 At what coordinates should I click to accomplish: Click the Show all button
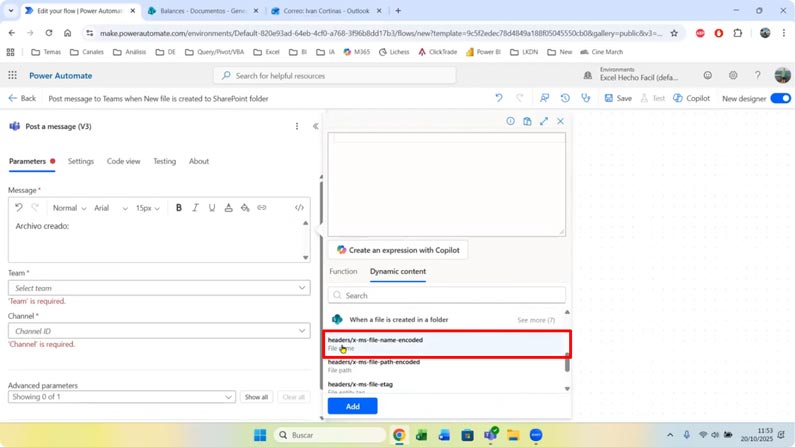pos(256,397)
